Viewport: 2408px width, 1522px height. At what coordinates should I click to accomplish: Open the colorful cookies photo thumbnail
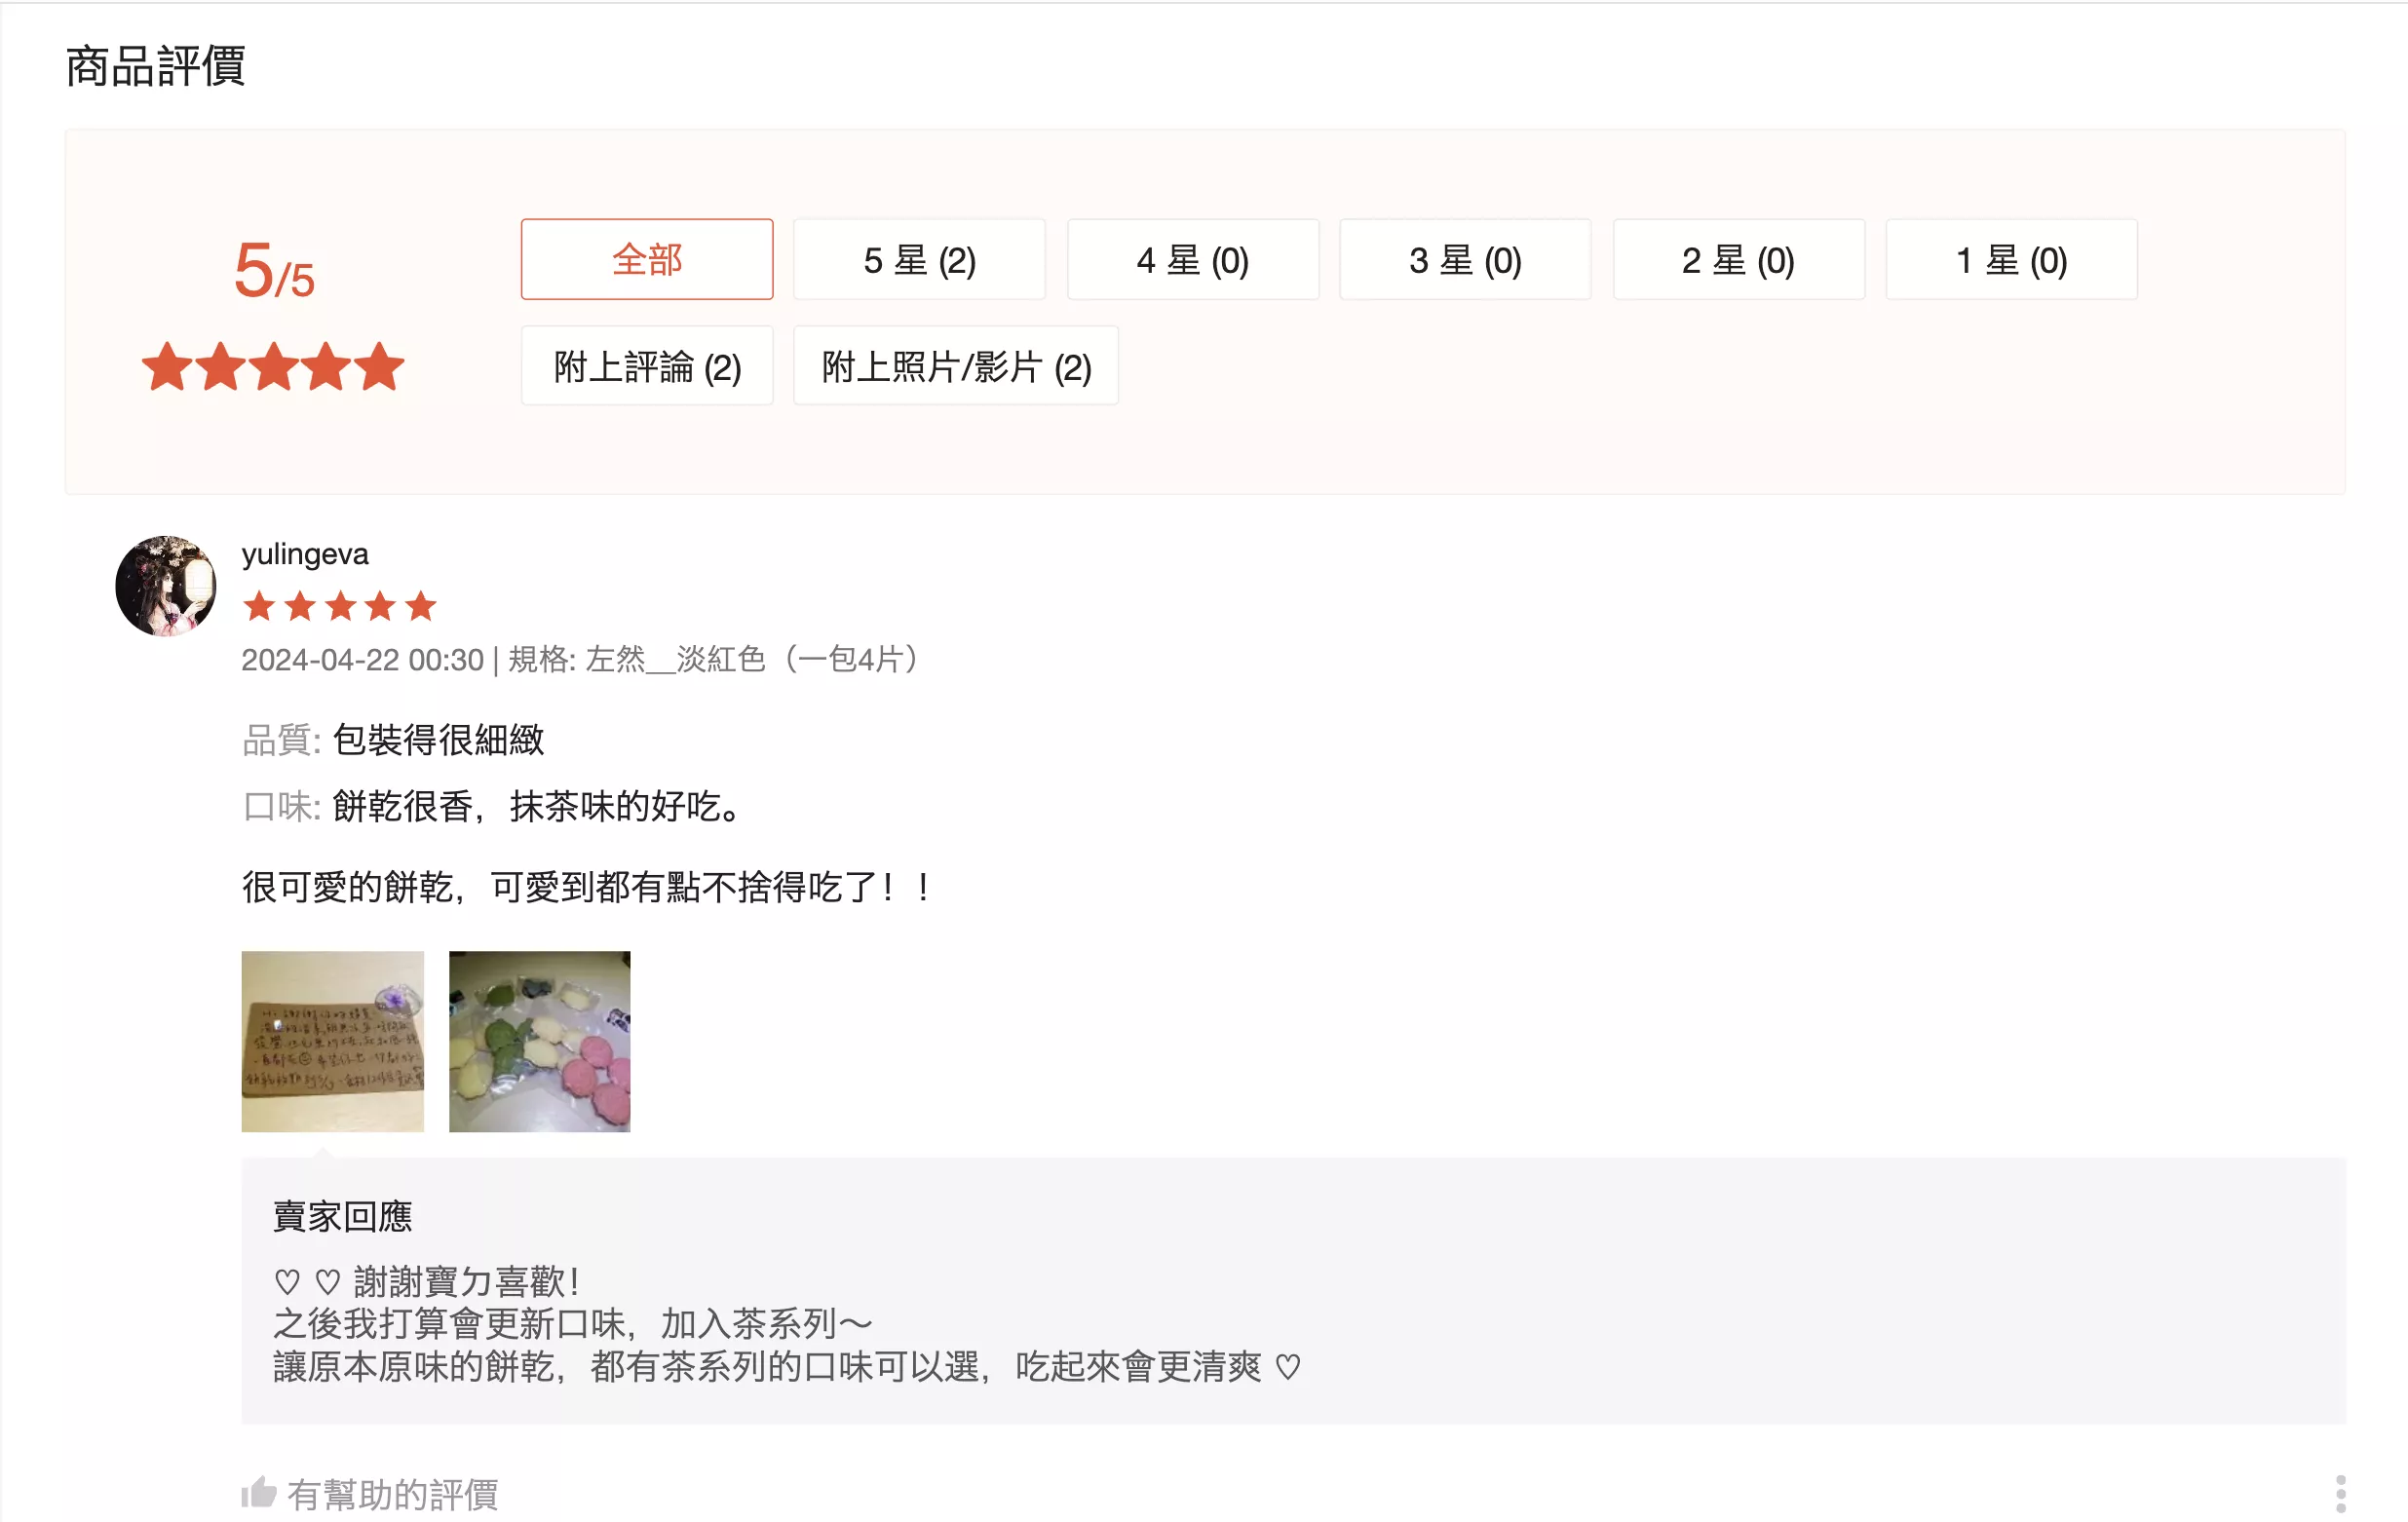(x=540, y=1041)
